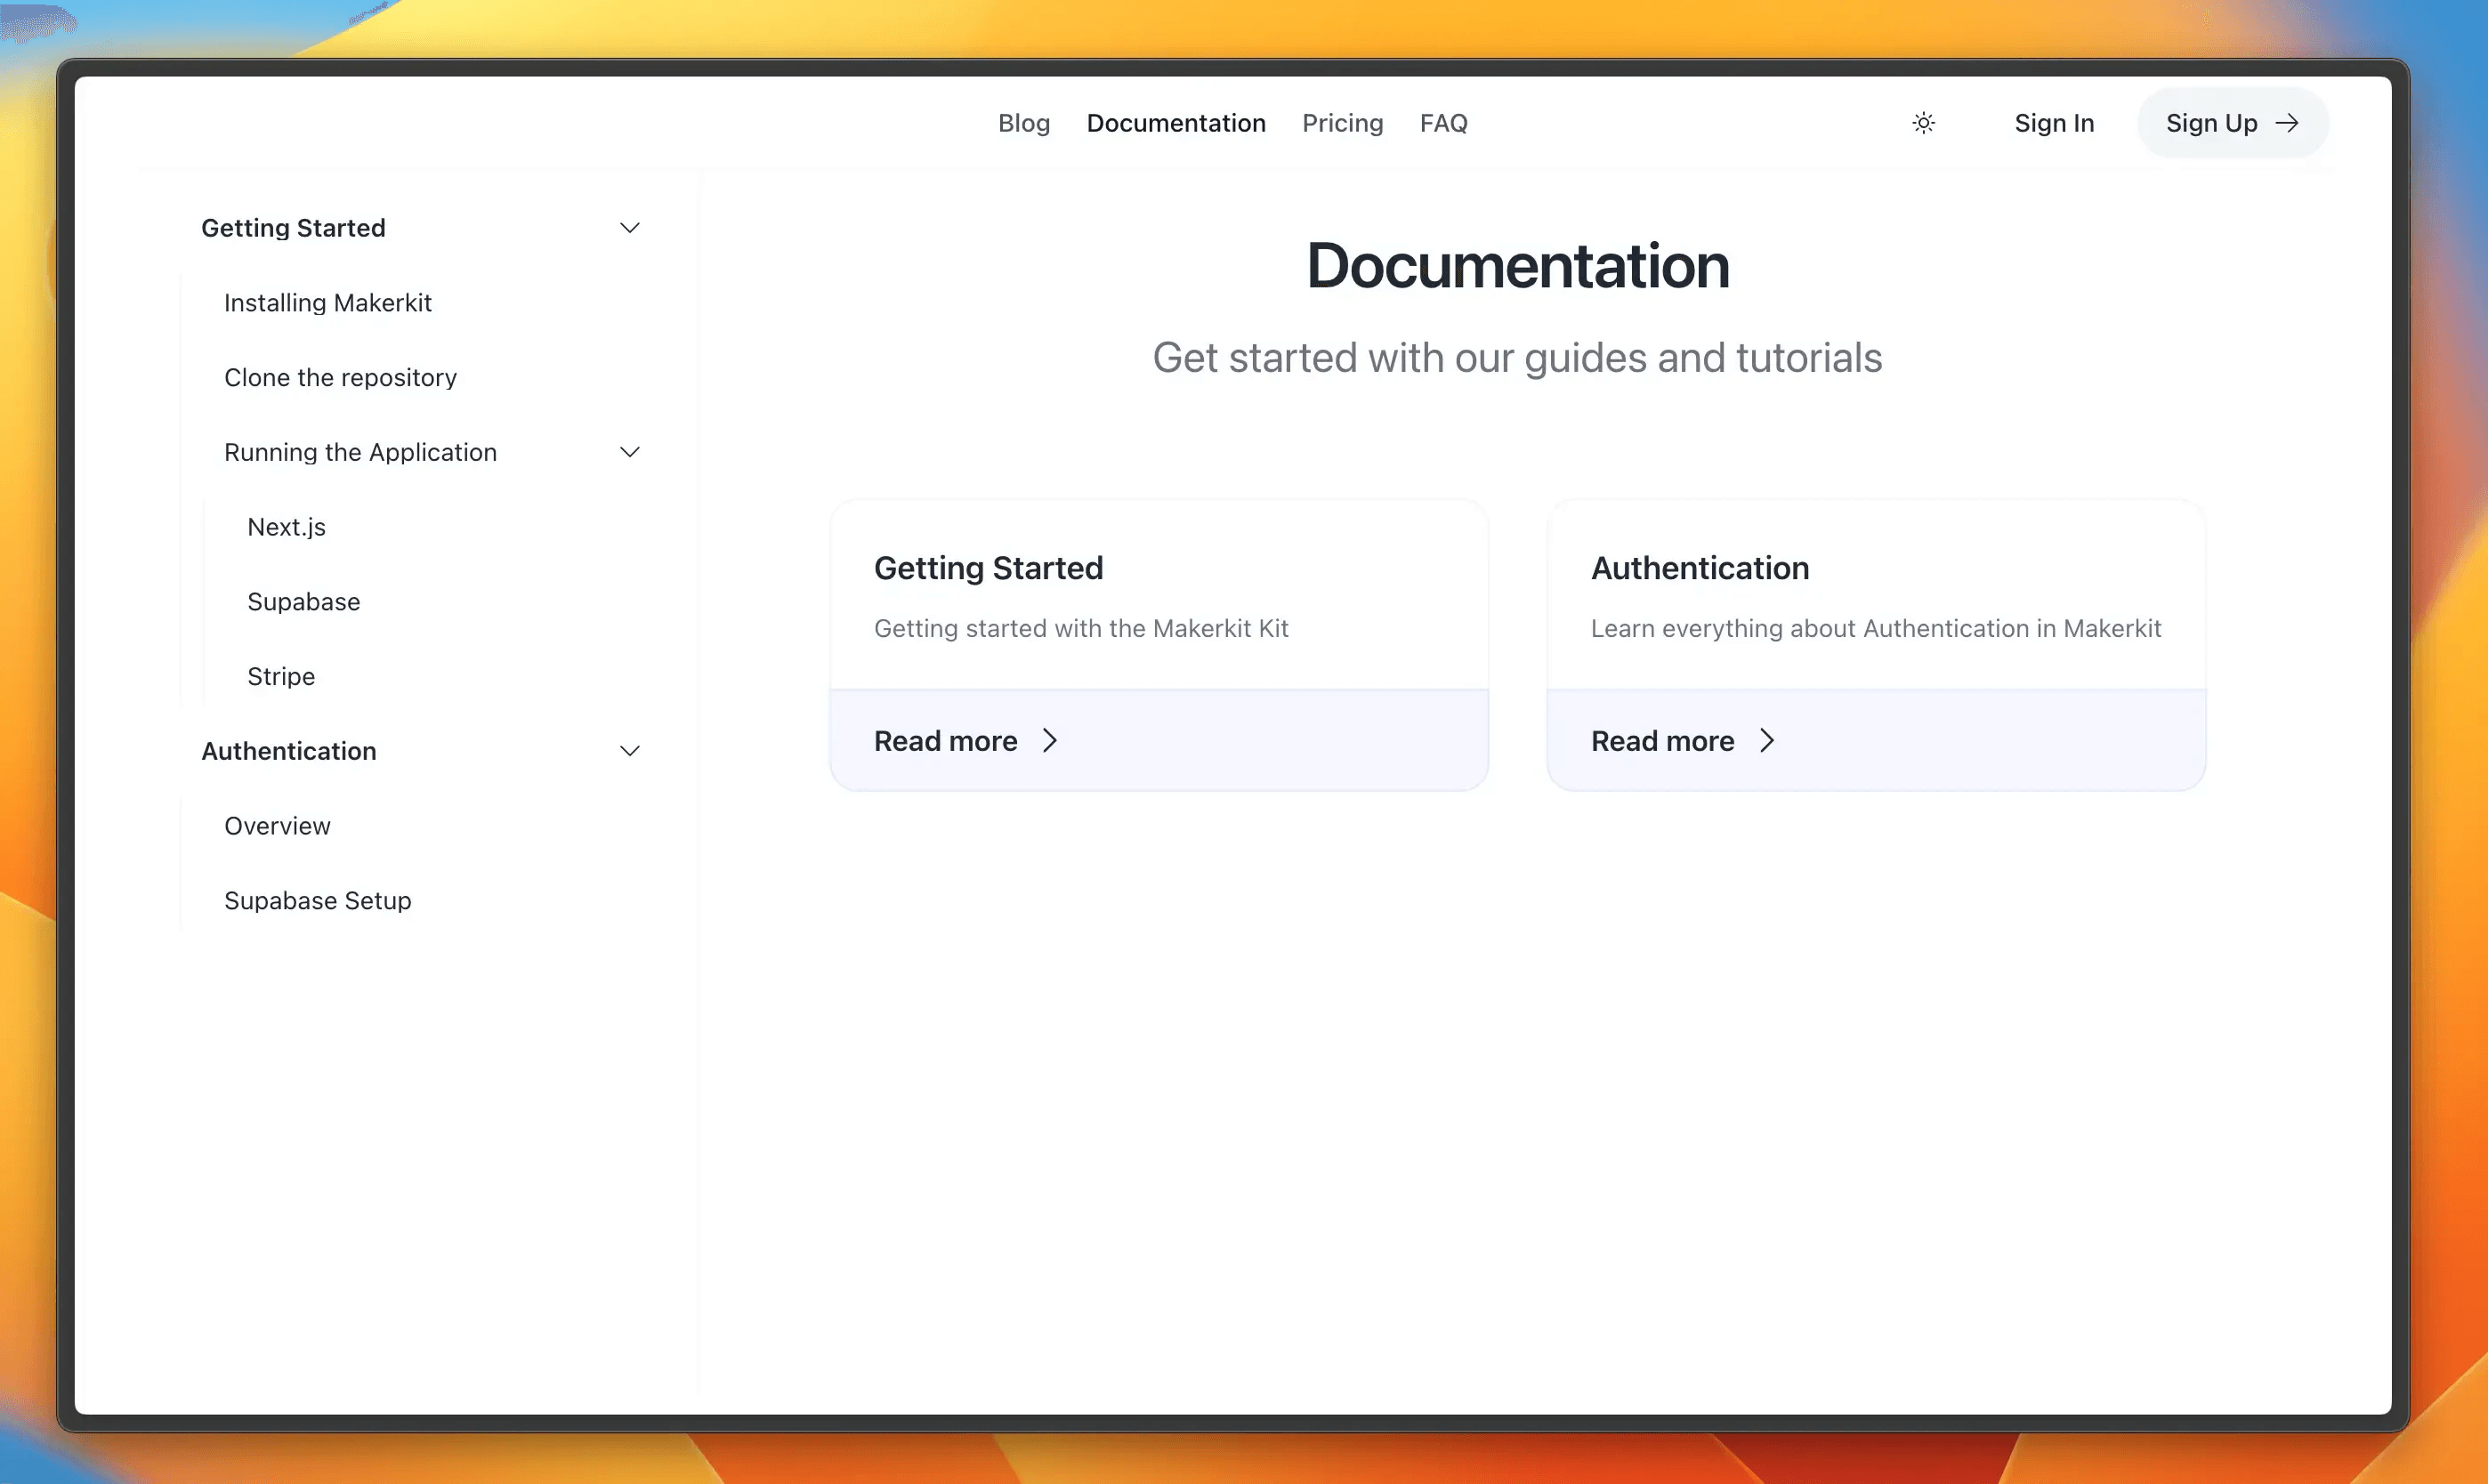Viewport: 2488px width, 1484px height.
Task: Click the chevron next to Running the Application
Action: click(627, 450)
